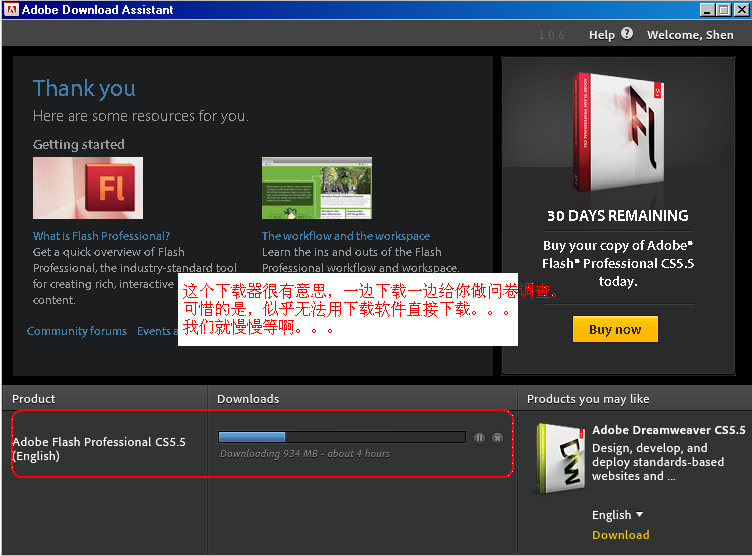The image size is (752, 556).
Task: Click the Adobe icon in title bar
Action: pos(11,9)
